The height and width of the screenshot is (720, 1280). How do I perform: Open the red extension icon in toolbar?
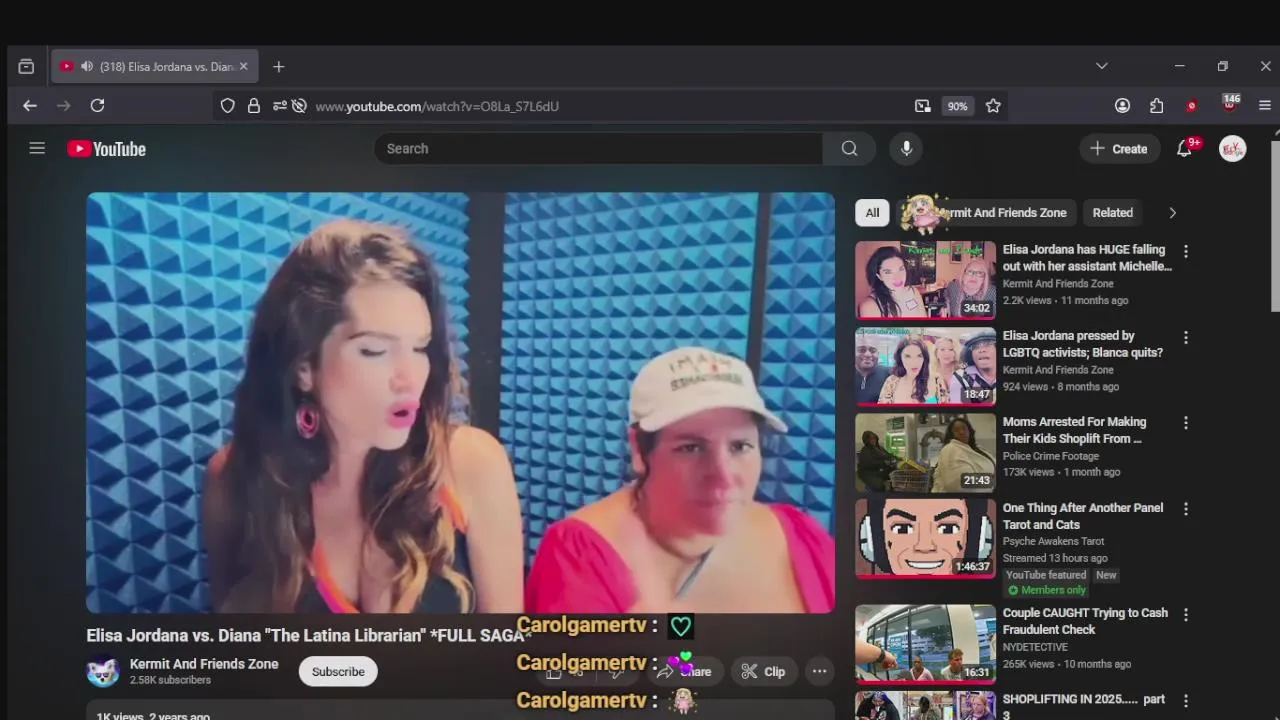coord(1191,106)
